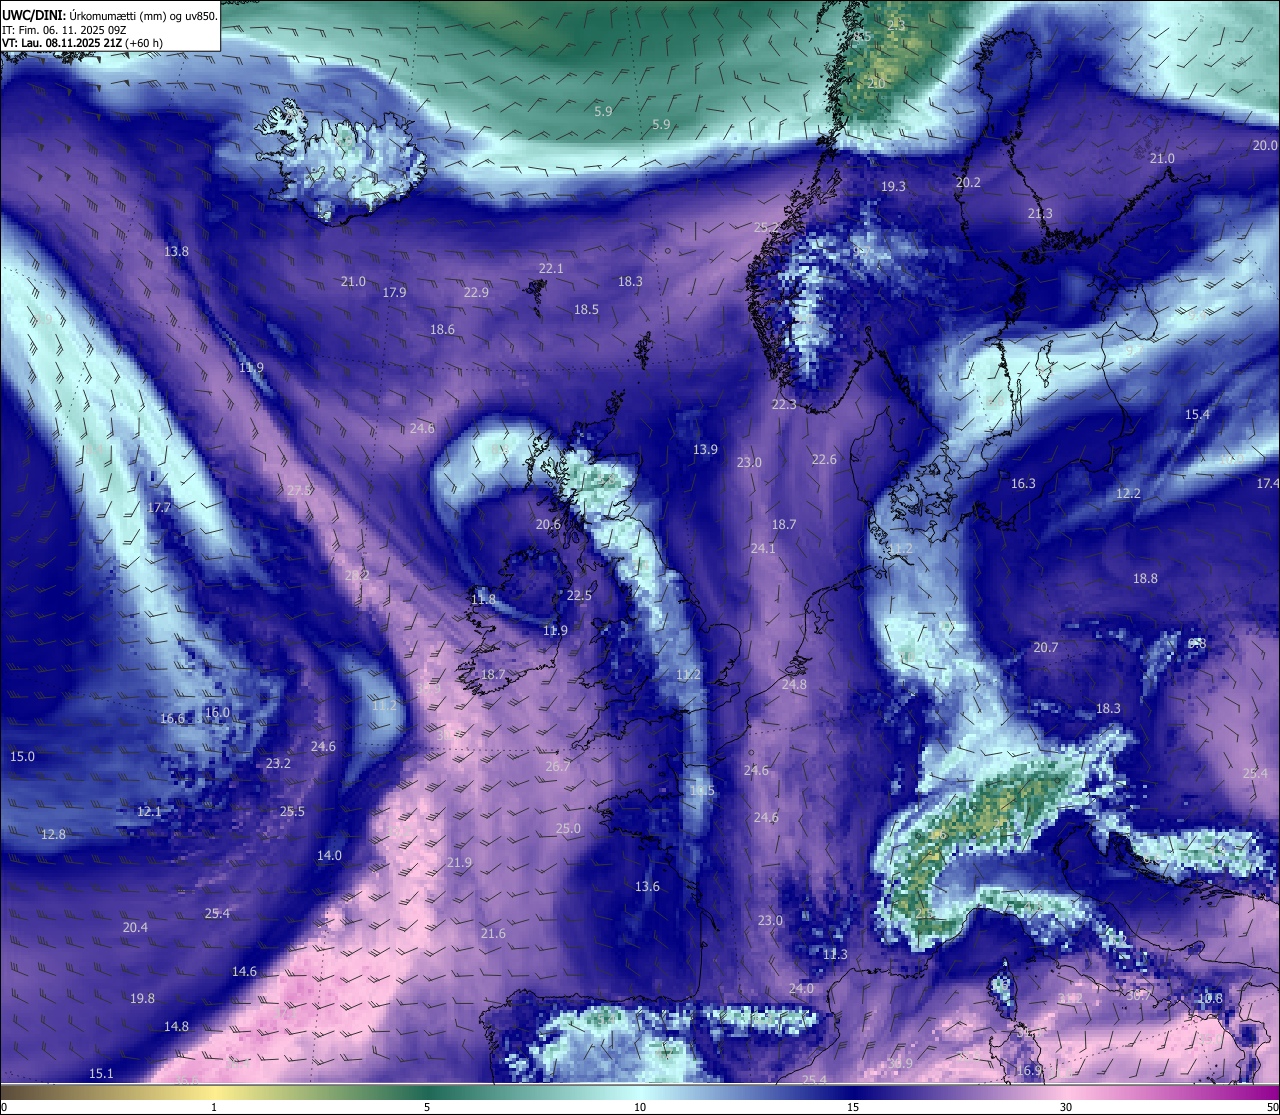The width and height of the screenshot is (1280, 1115).
Task: Click the 22.9 value on the map
Action: (476, 293)
